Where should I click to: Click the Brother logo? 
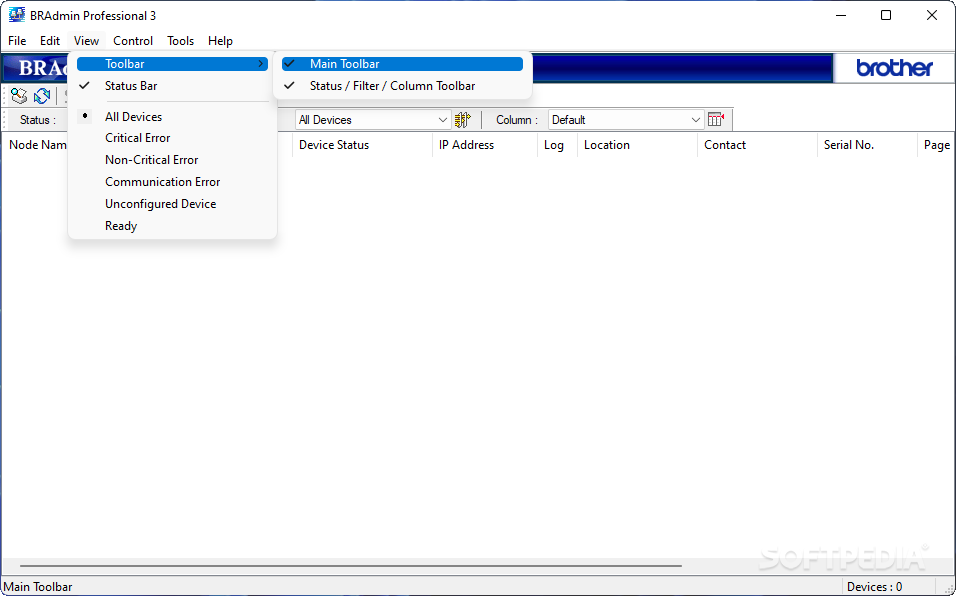point(894,68)
